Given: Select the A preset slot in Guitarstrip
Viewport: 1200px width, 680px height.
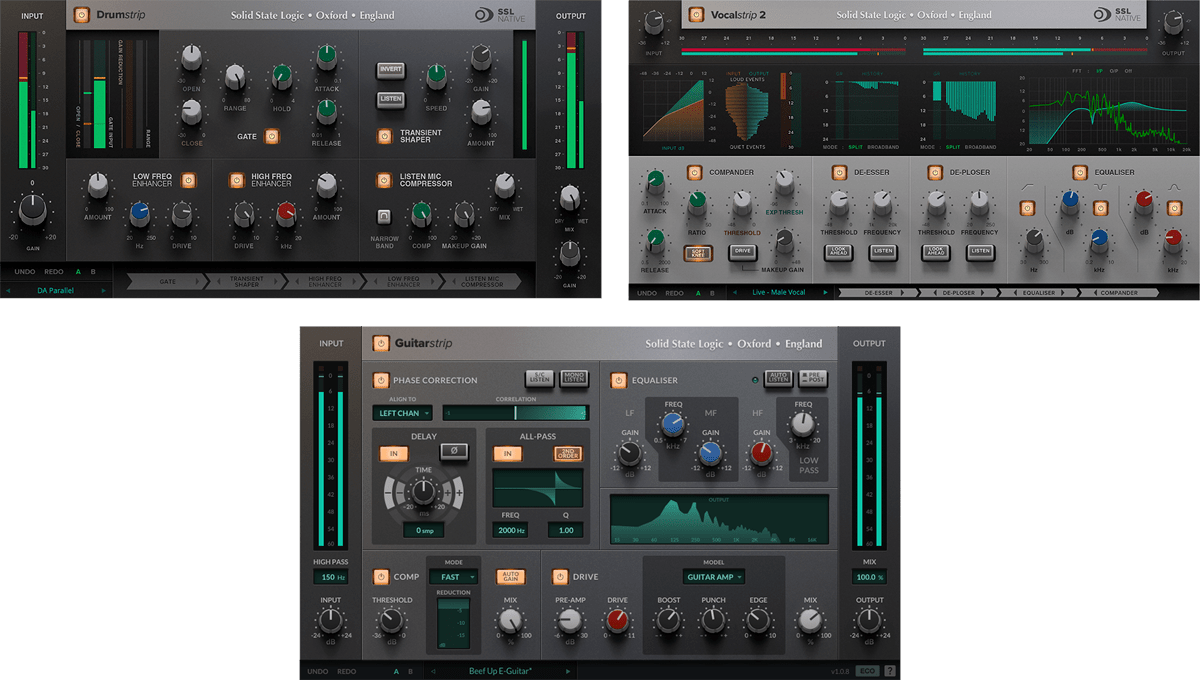Looking at the screenshot, I should click(x=395, y=670).
